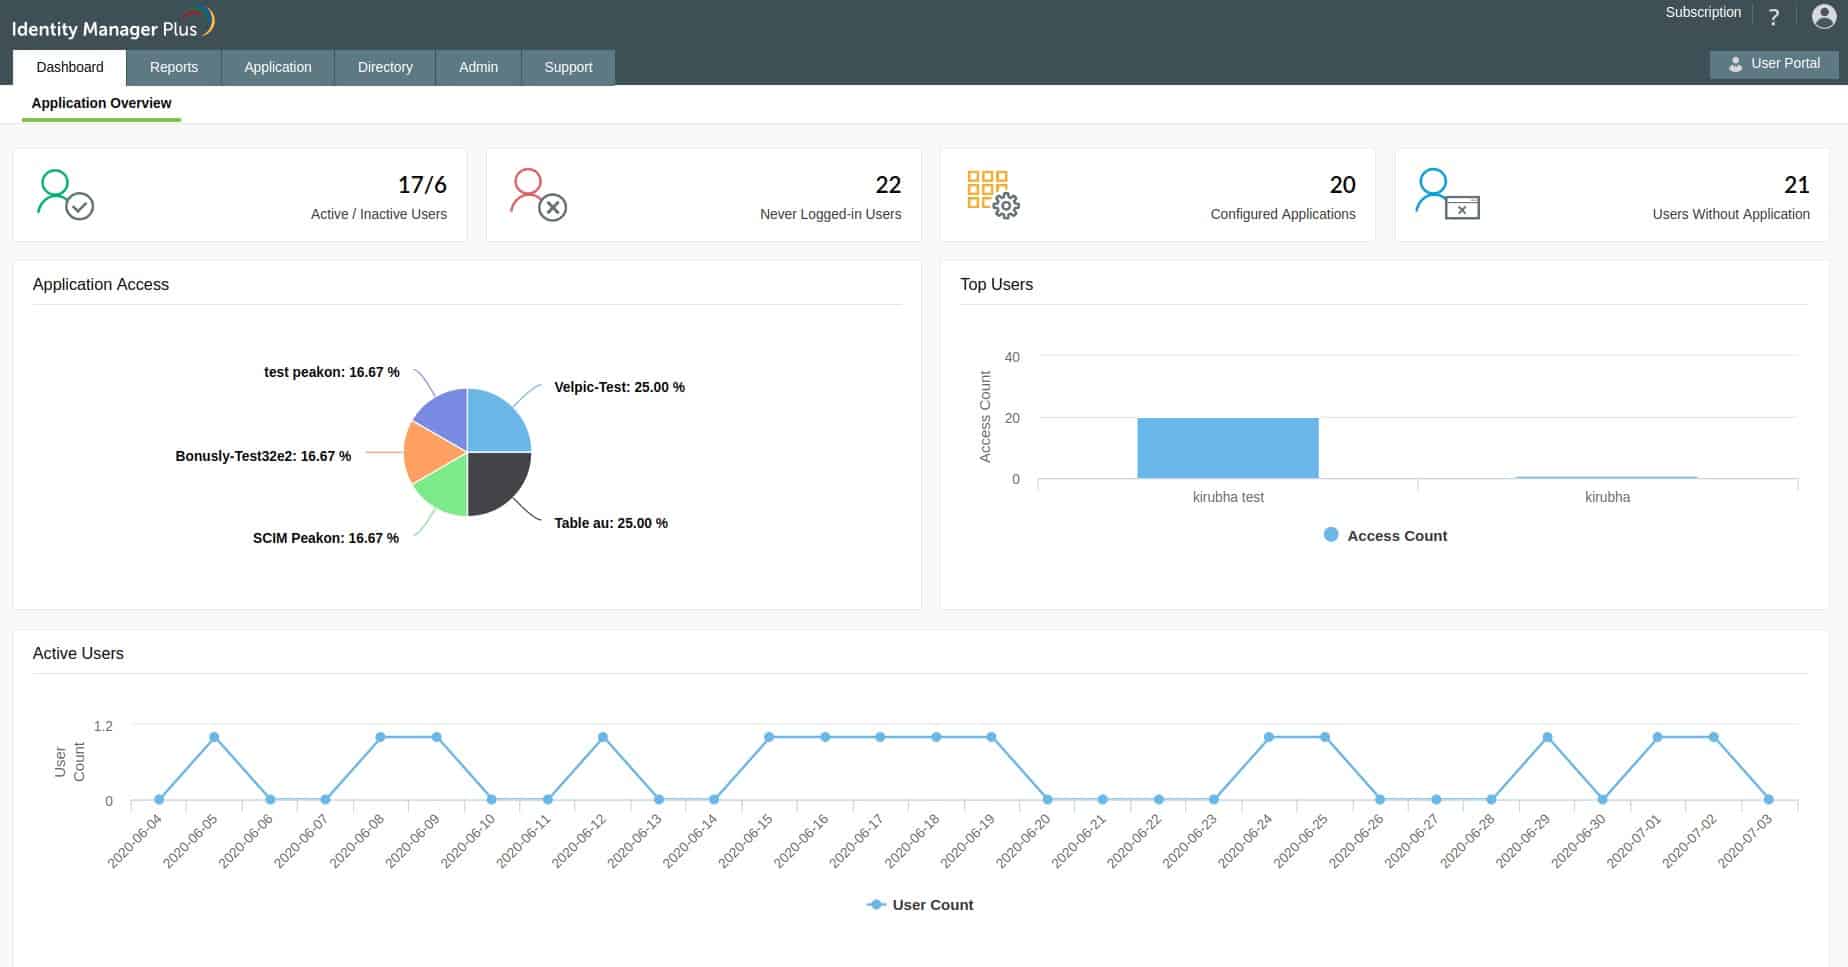Click the Active Users panel heading
Viewport: 1848px width, 967px height.
78,653
